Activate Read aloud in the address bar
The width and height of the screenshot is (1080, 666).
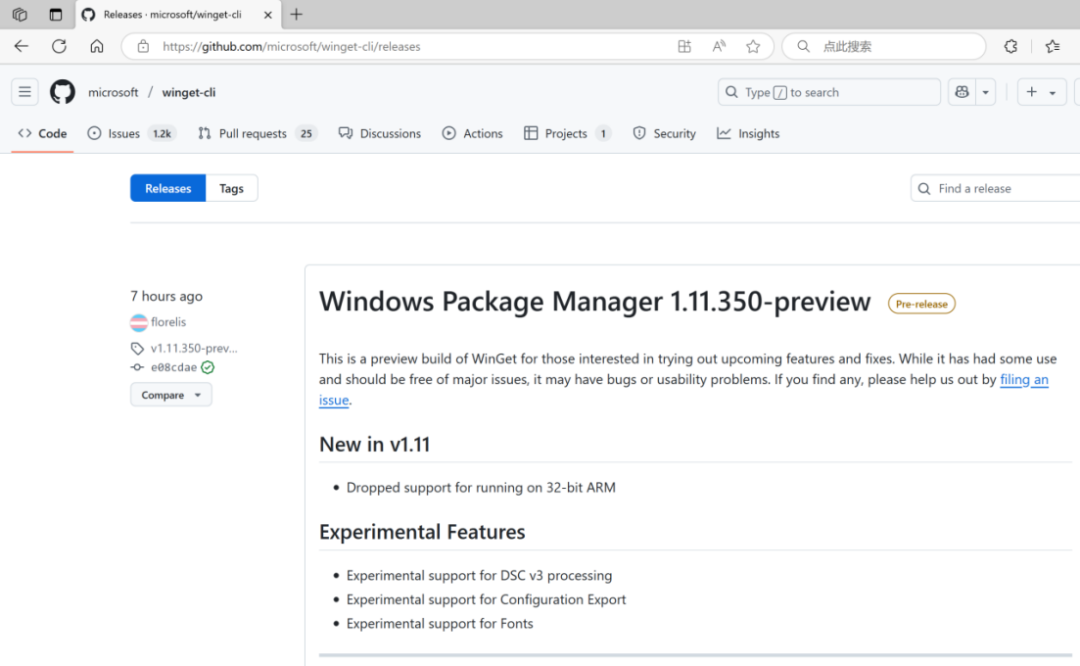pos(718,46)
